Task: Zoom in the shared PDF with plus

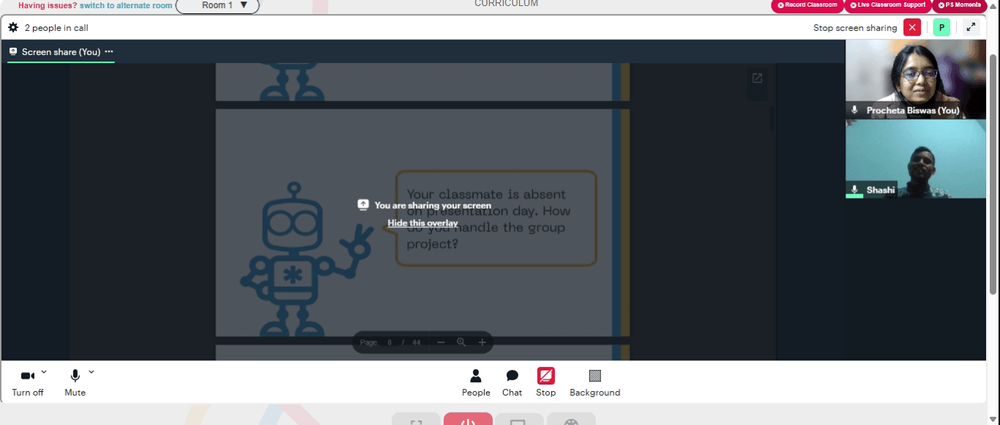Action: tap(482, 342)
